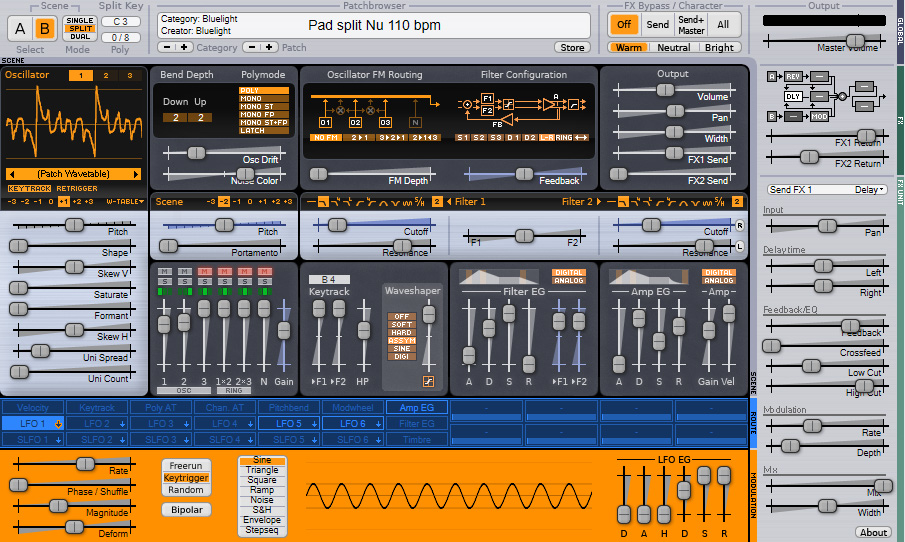Toggle Bipolar mode for the LFO
The height and width of the screenshot is (542, 905).
pyautogui.click(x=186, y=510)
